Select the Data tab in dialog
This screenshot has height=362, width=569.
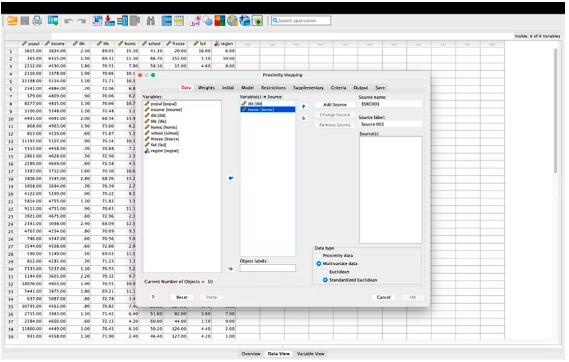coord(186,88)
